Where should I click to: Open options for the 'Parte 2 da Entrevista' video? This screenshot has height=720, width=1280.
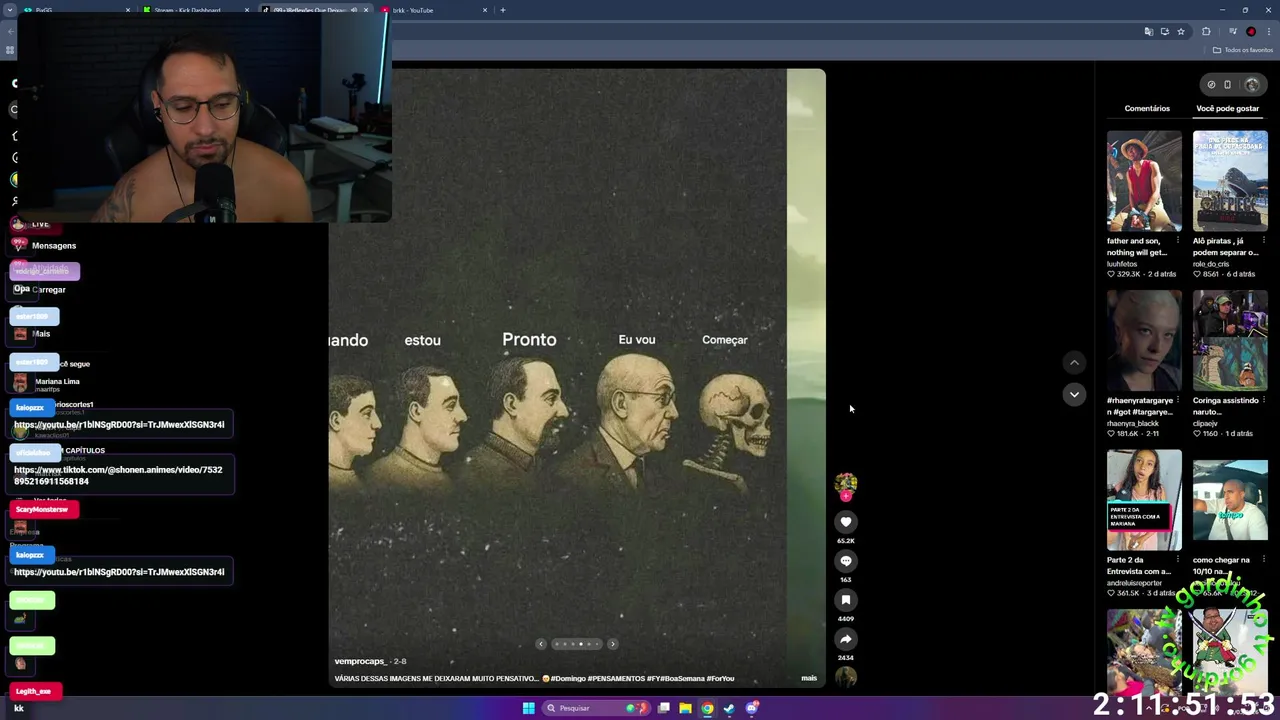pyautogui.click(x=1178, y=560)
